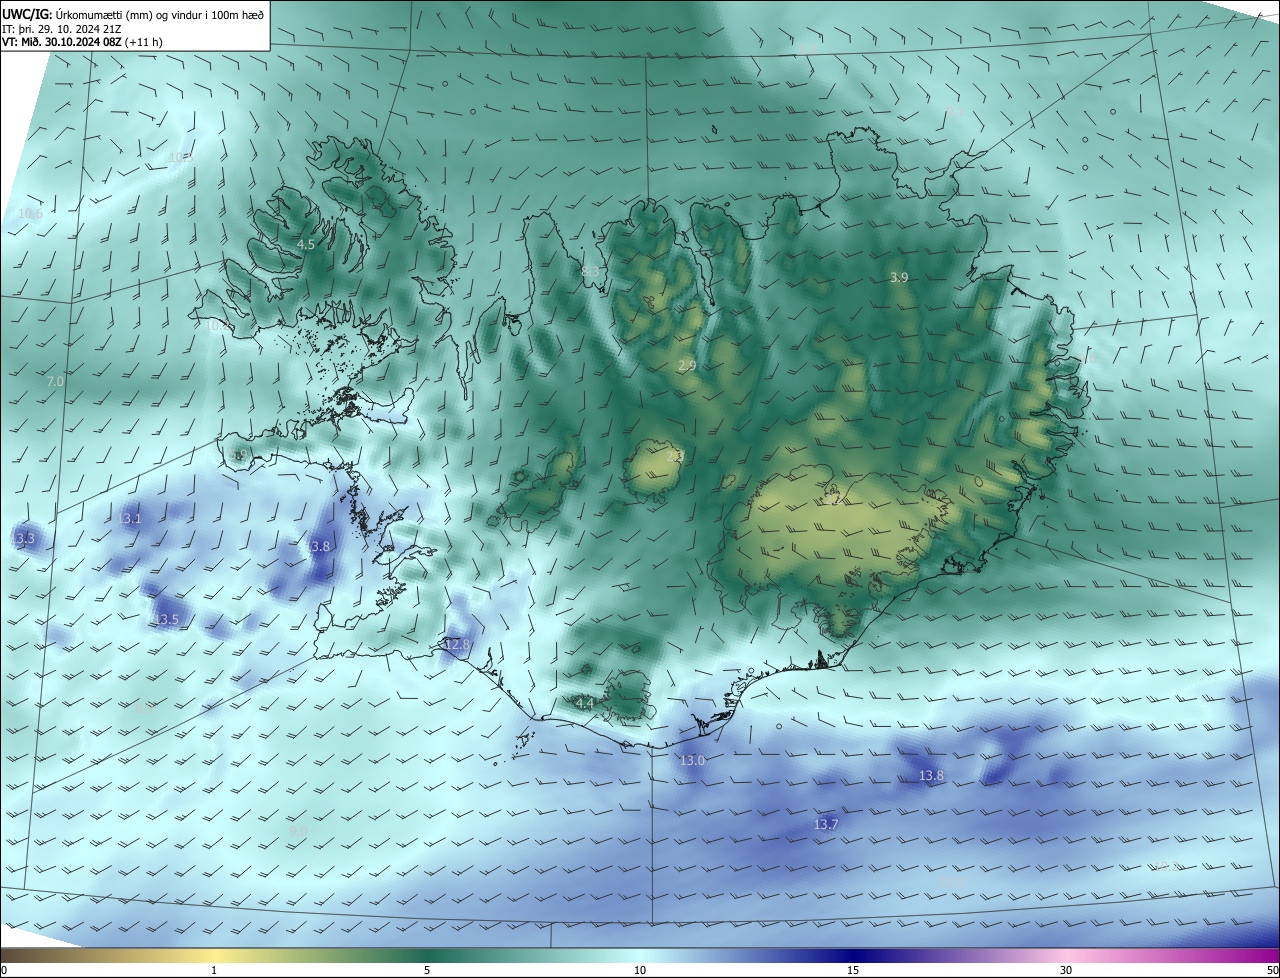Click the valid time "VT: Mið. 30.10.2024 08Z (+11 h)"

tap(83, 42)
